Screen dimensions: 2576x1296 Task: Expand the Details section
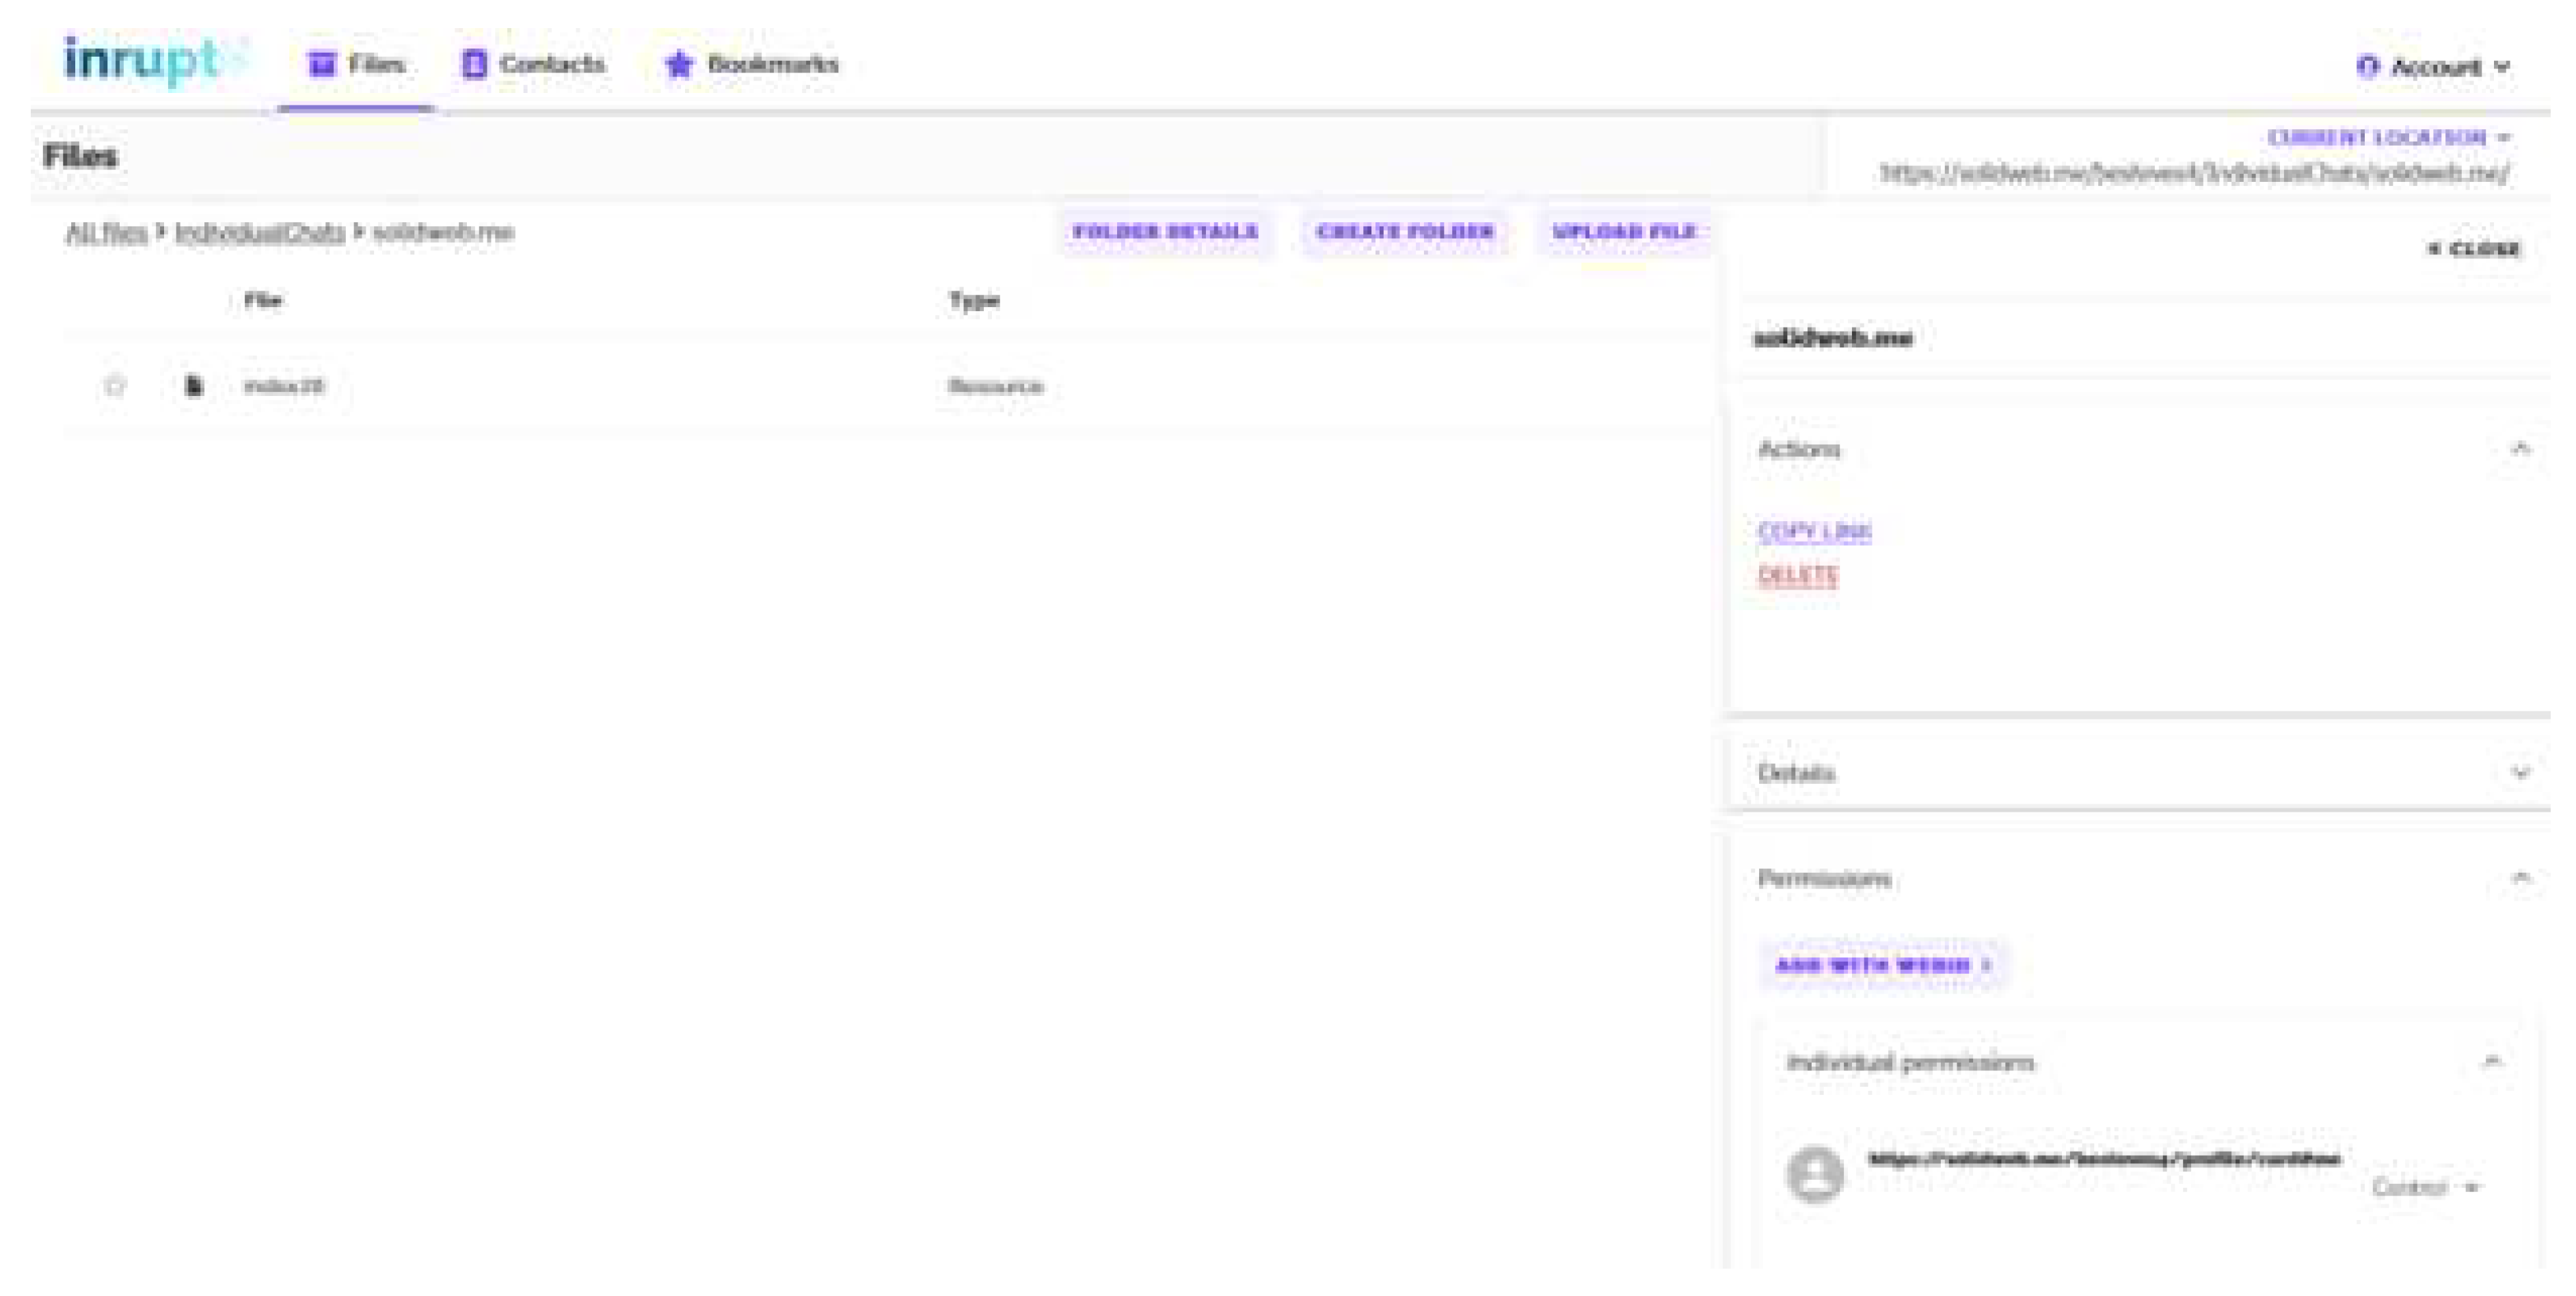pos(2520,772)
